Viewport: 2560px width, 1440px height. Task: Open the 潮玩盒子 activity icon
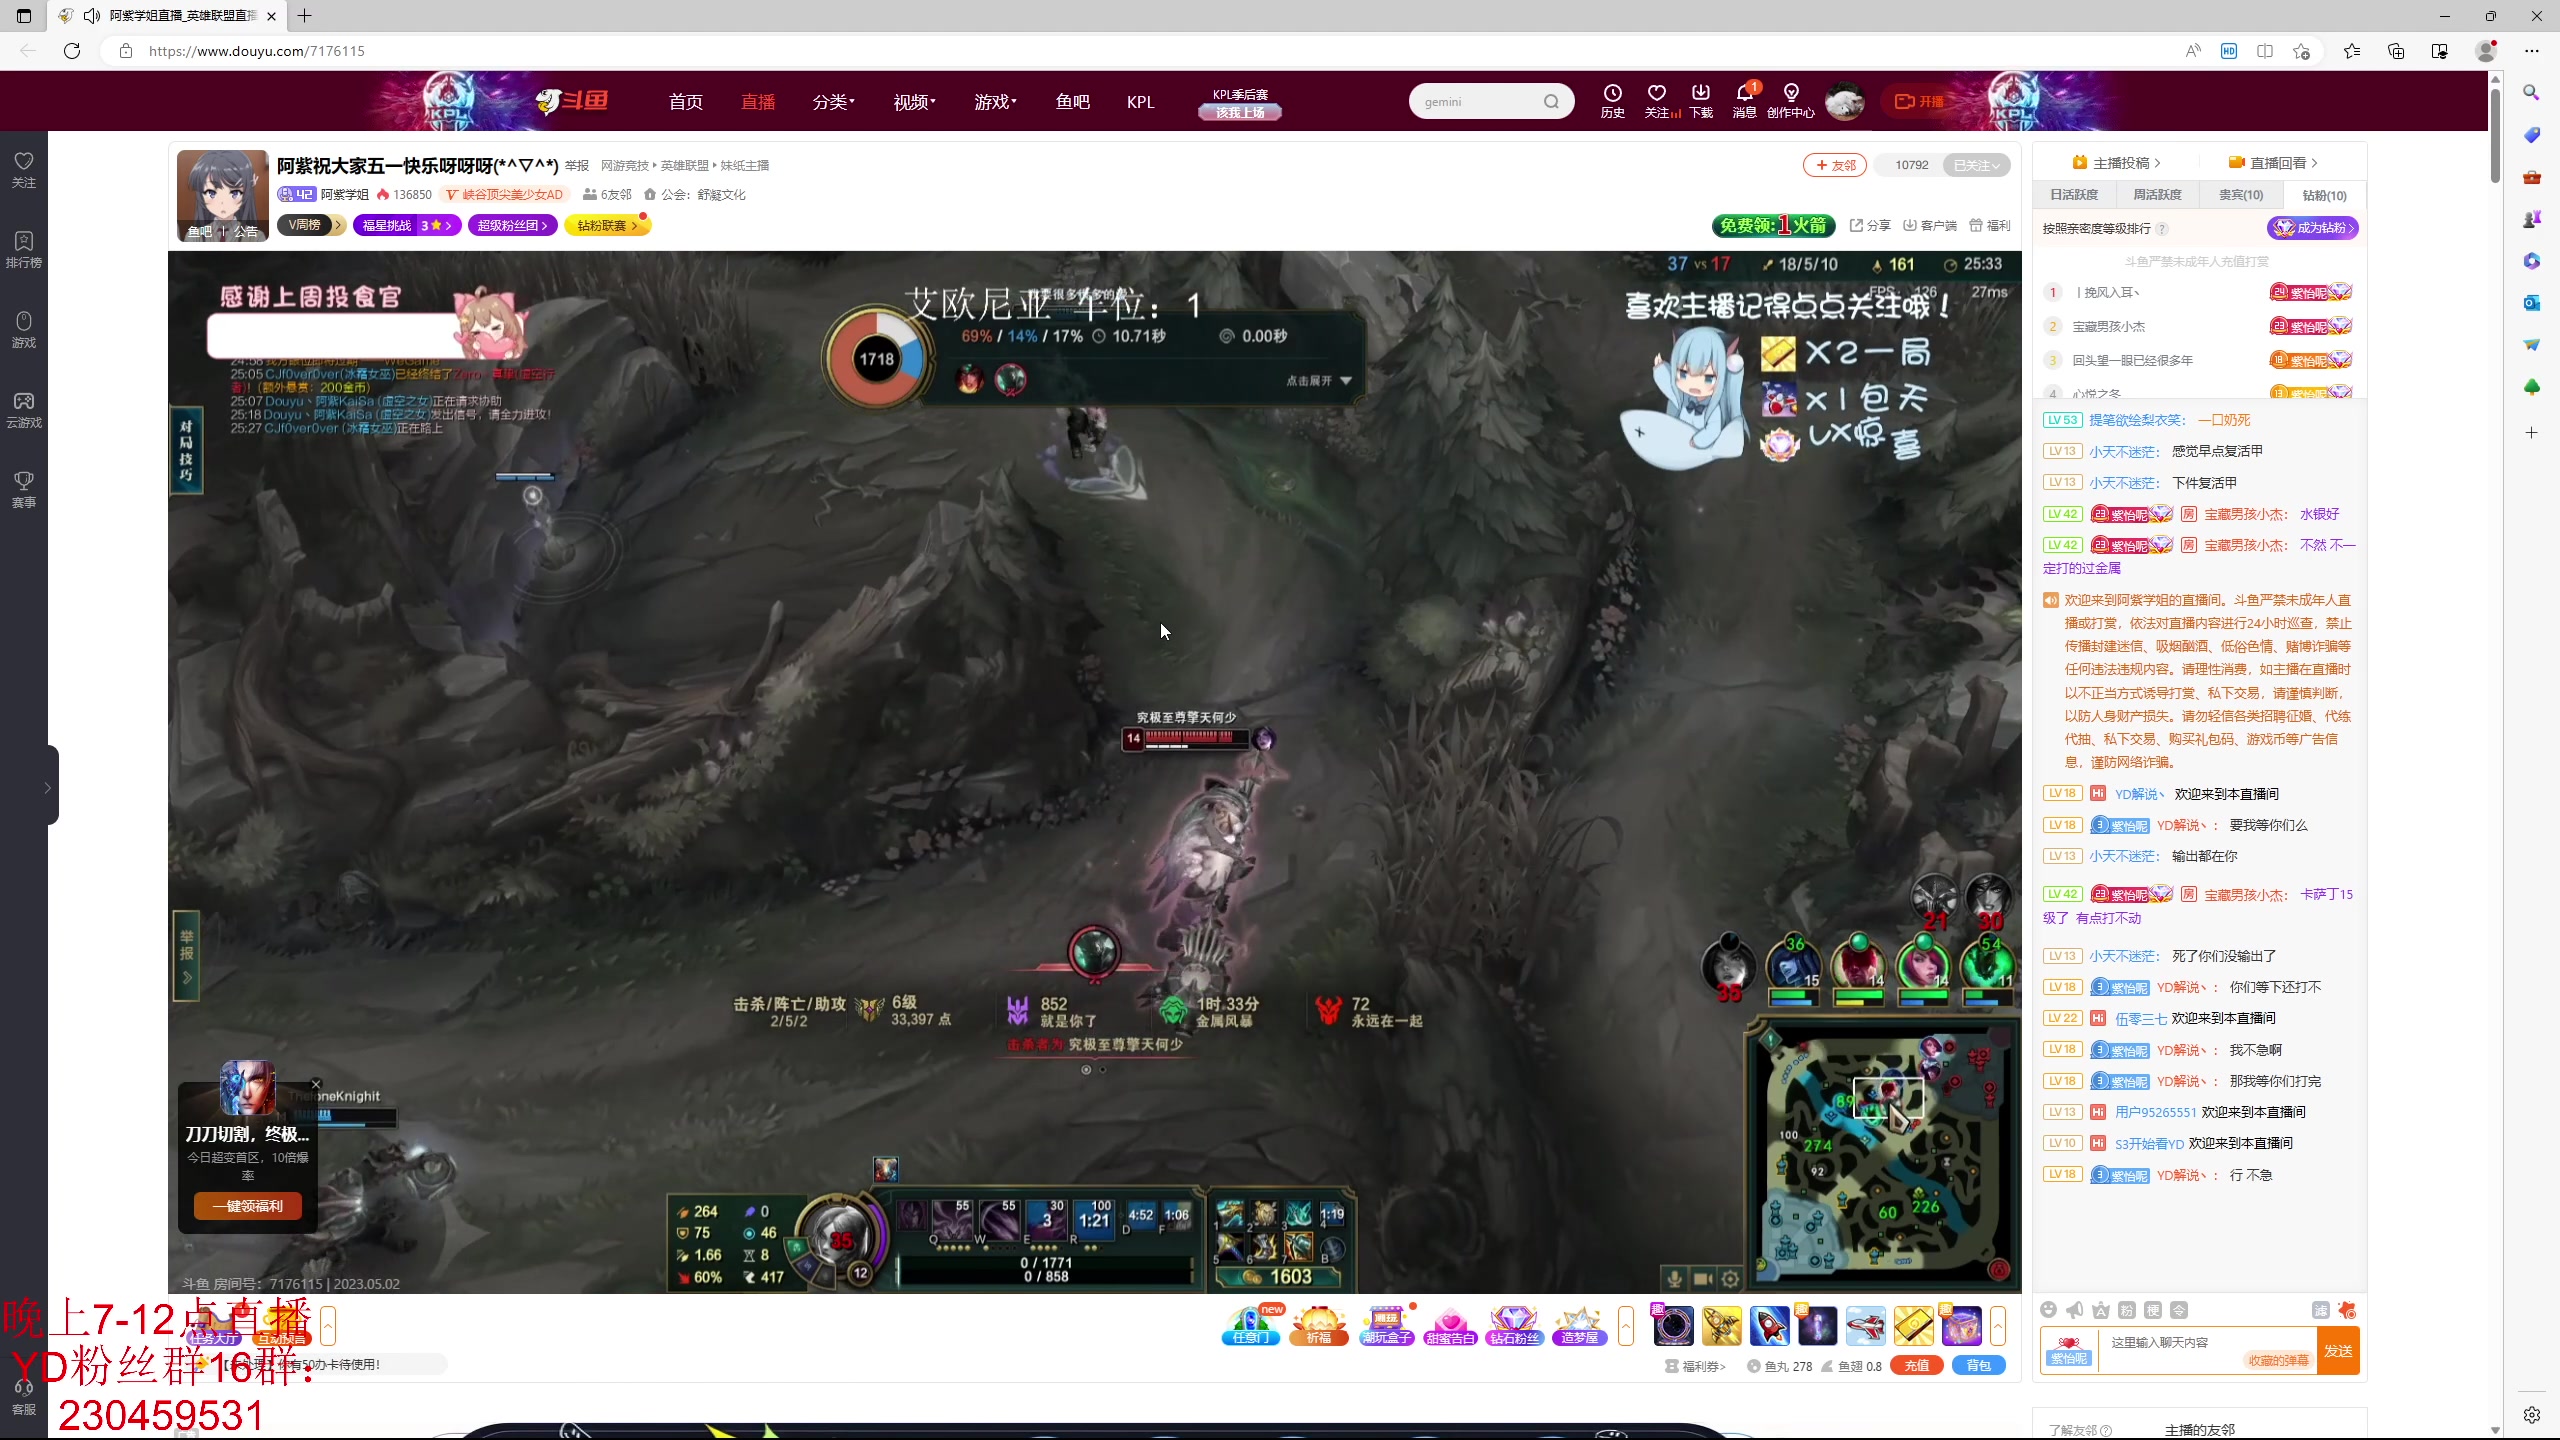(x=1386, y=1326)
